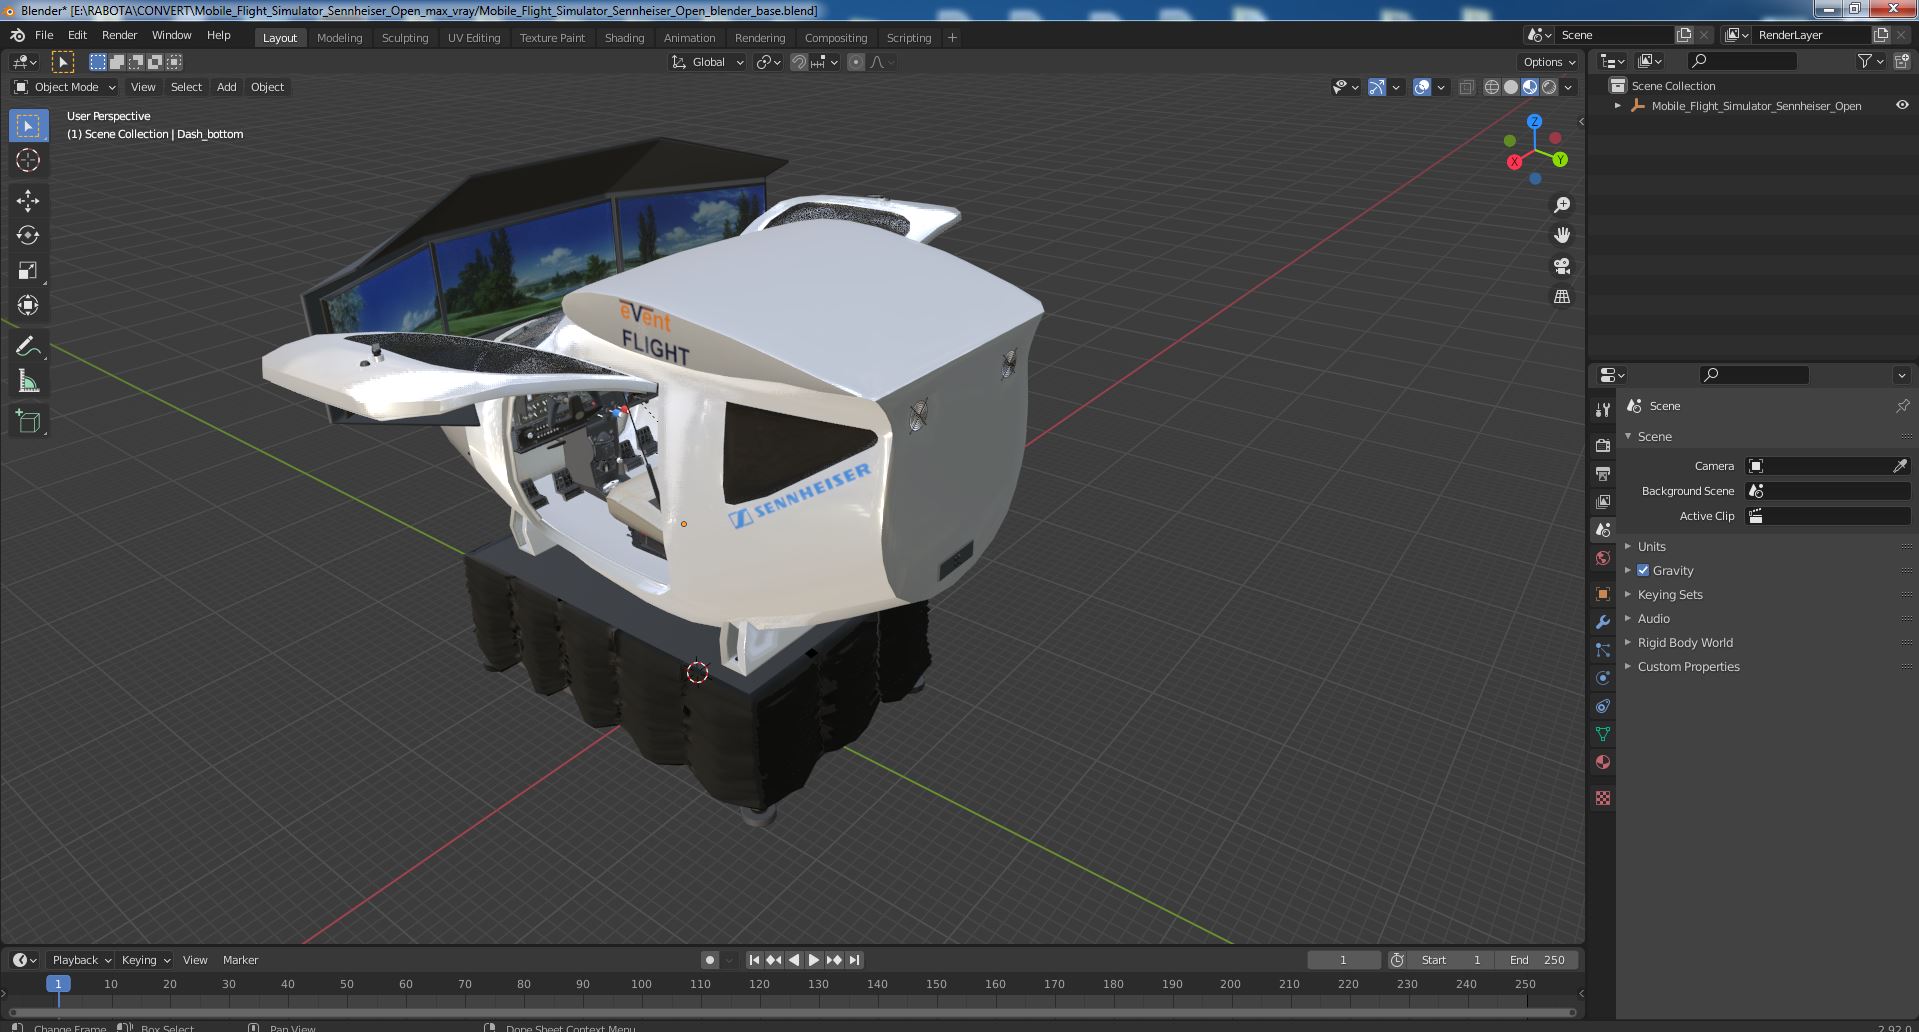Open the Object Mode dropdown
1919x1032 pixels.
click(66, 87)
